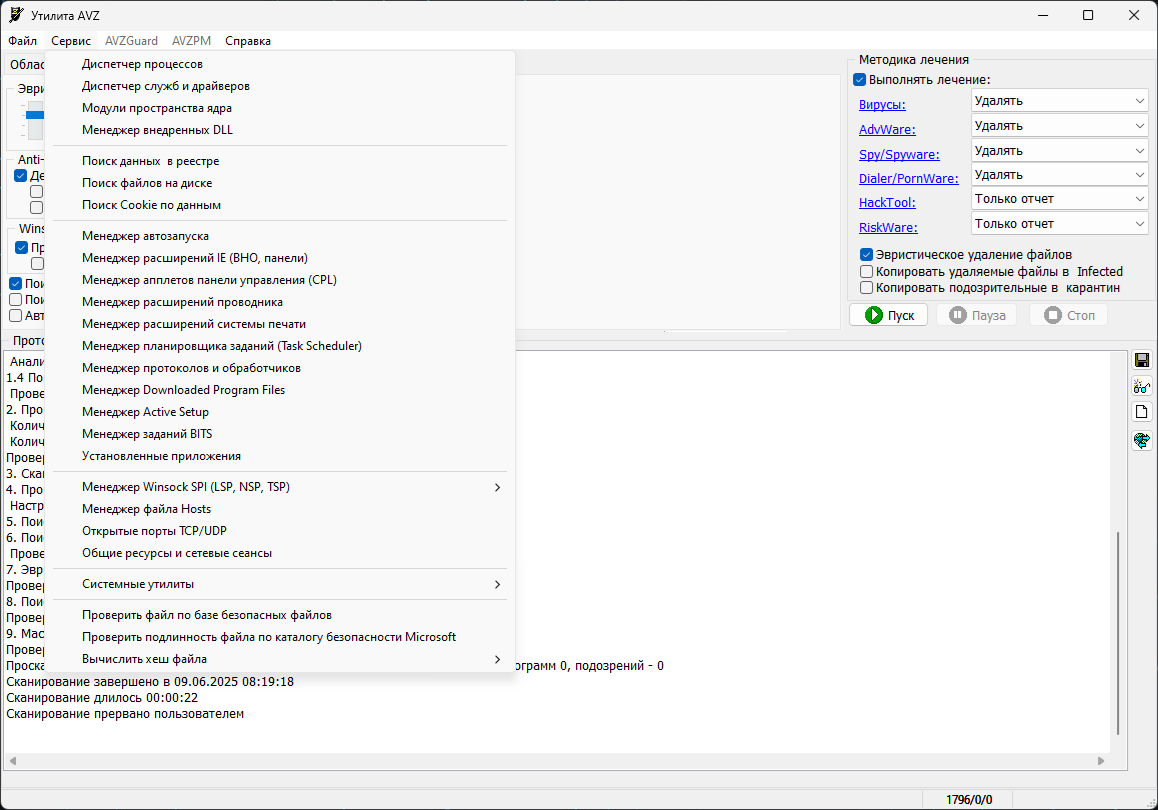Open the Spy/Spyware action dropdown
Screen dimensions: 1158x810
coord(1060,151)
